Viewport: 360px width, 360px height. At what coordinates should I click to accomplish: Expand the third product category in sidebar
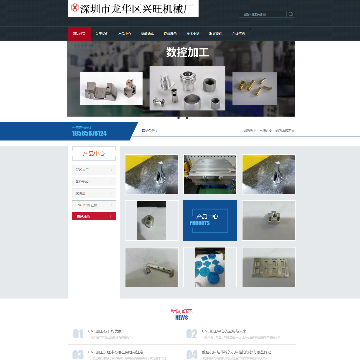coord(94,193)
